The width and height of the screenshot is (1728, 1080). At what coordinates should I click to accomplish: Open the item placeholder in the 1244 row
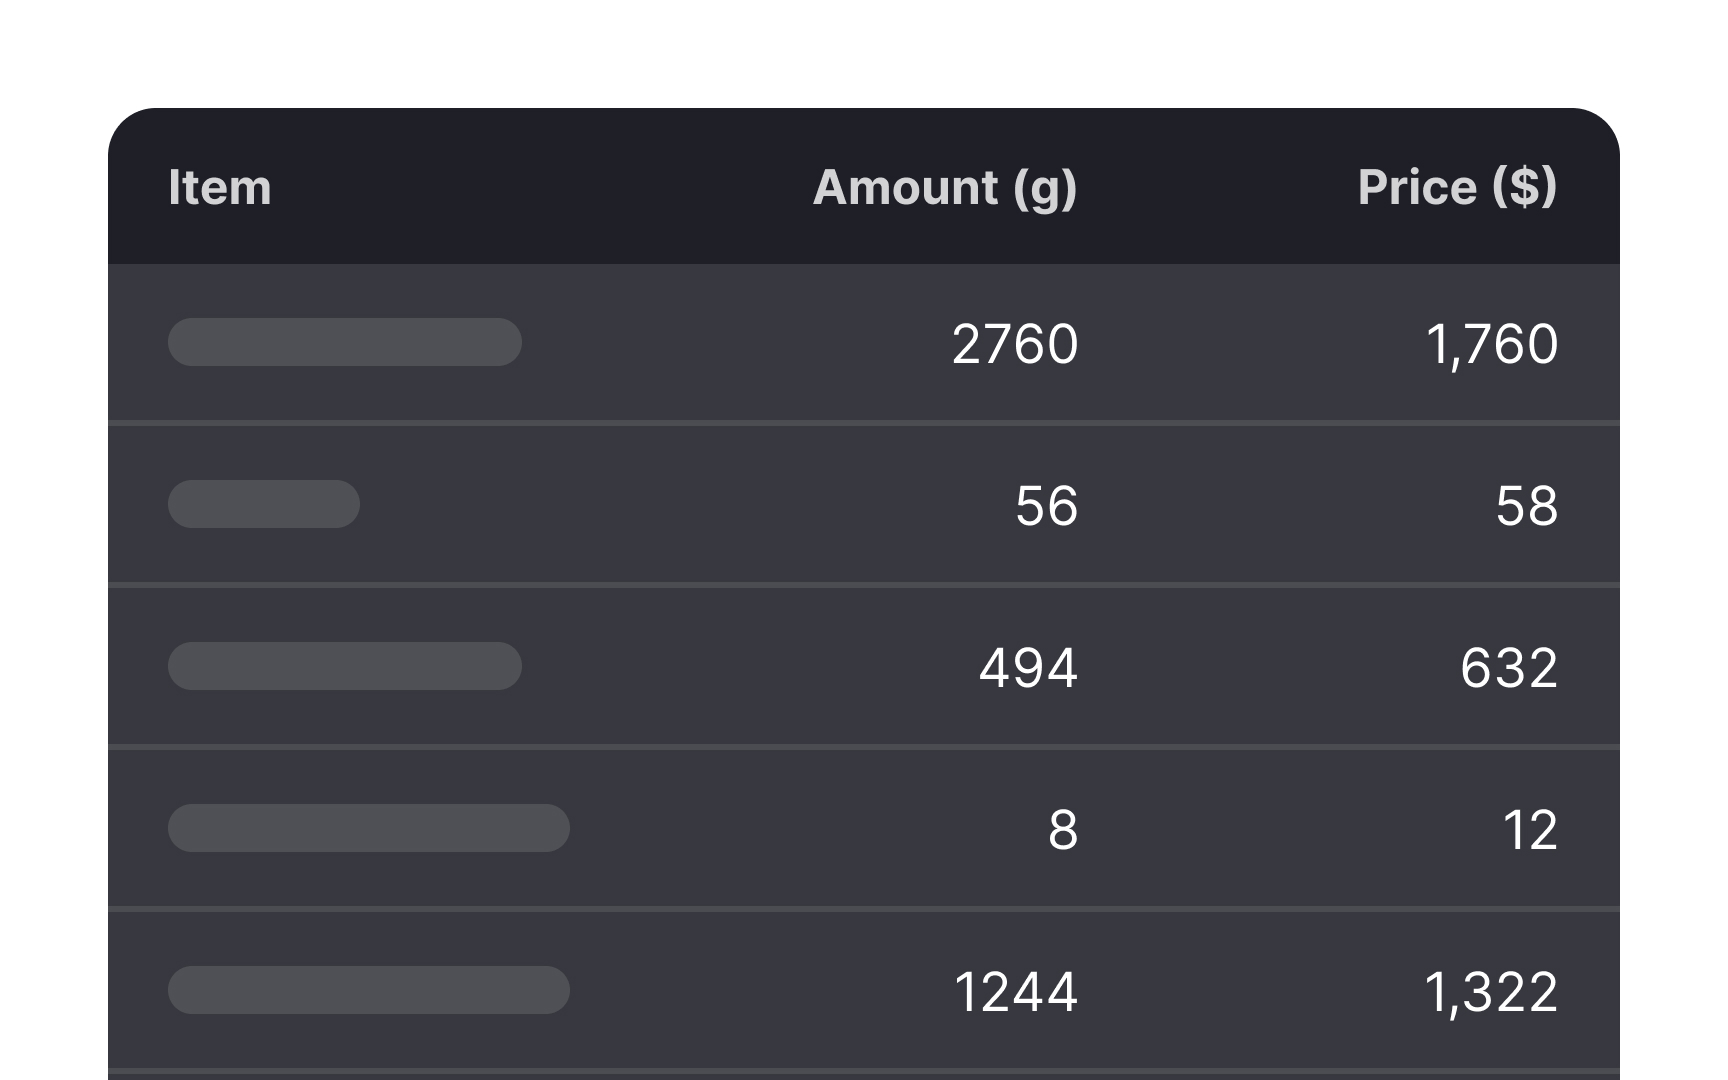[x=369, y=990]
